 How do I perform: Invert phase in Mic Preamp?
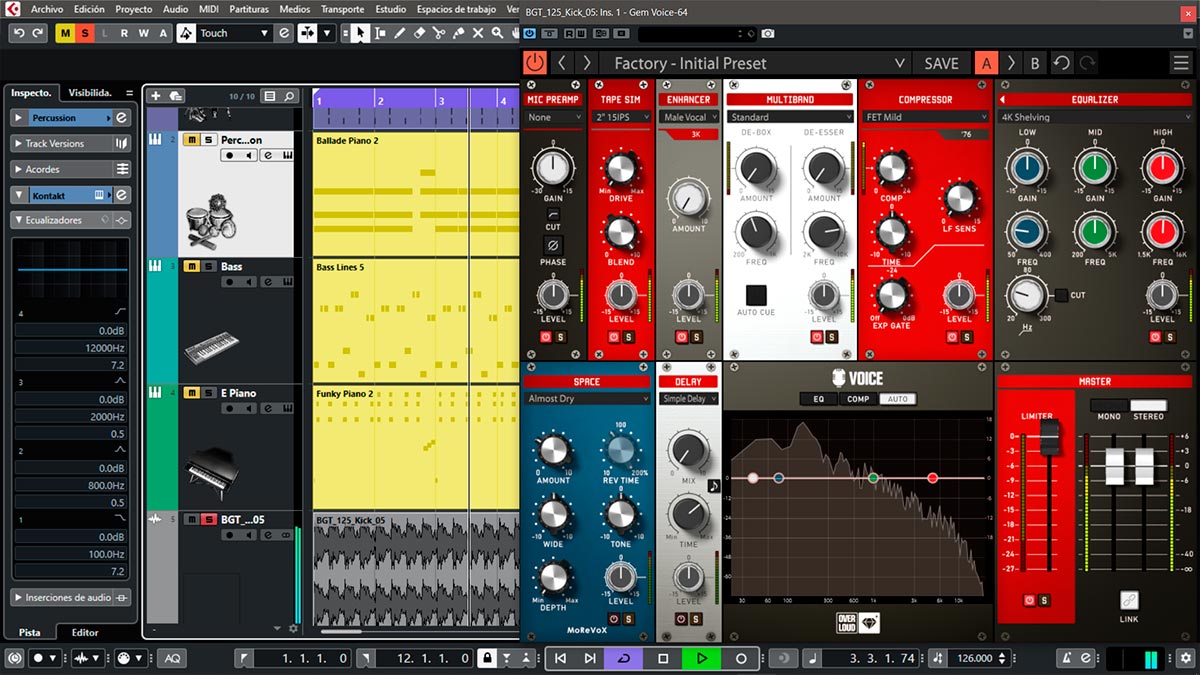(x=553, y=244)
